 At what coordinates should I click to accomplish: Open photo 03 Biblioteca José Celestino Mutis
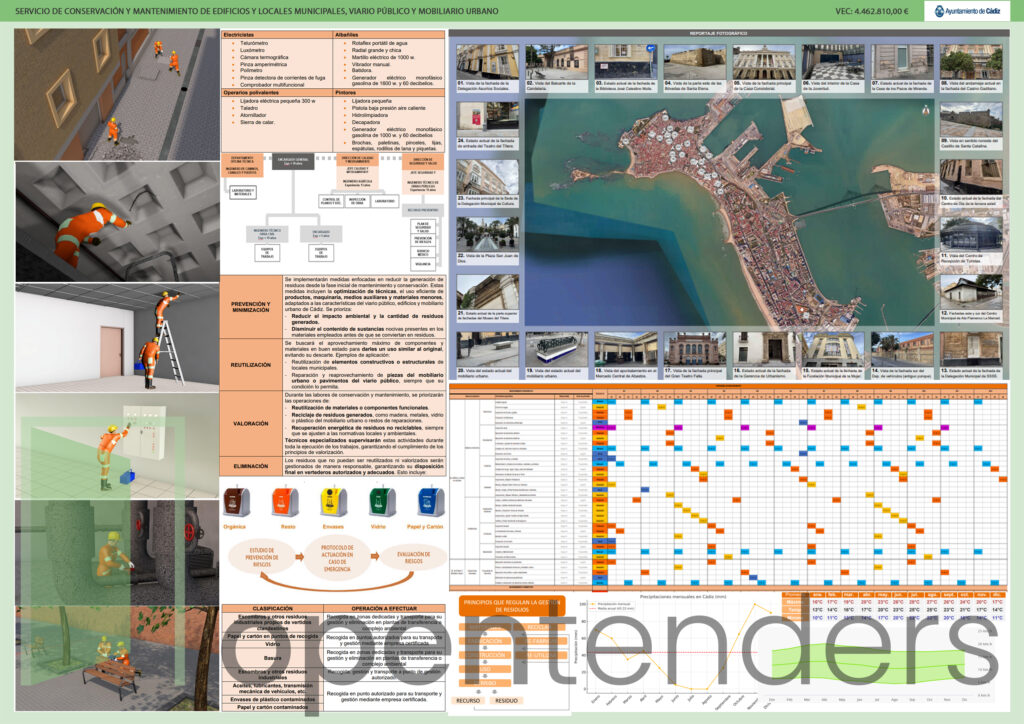[x=626, y=62]
